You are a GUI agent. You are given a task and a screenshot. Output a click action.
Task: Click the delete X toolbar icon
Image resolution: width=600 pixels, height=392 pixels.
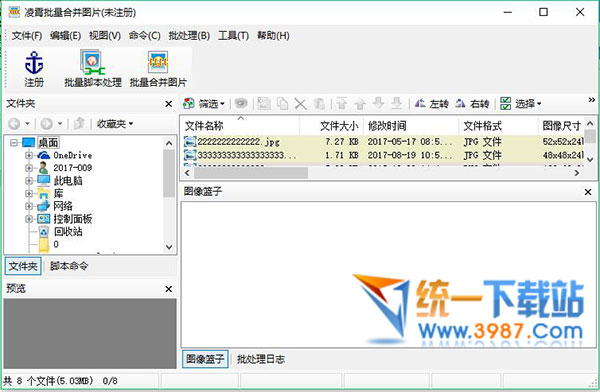pos(301,104)
